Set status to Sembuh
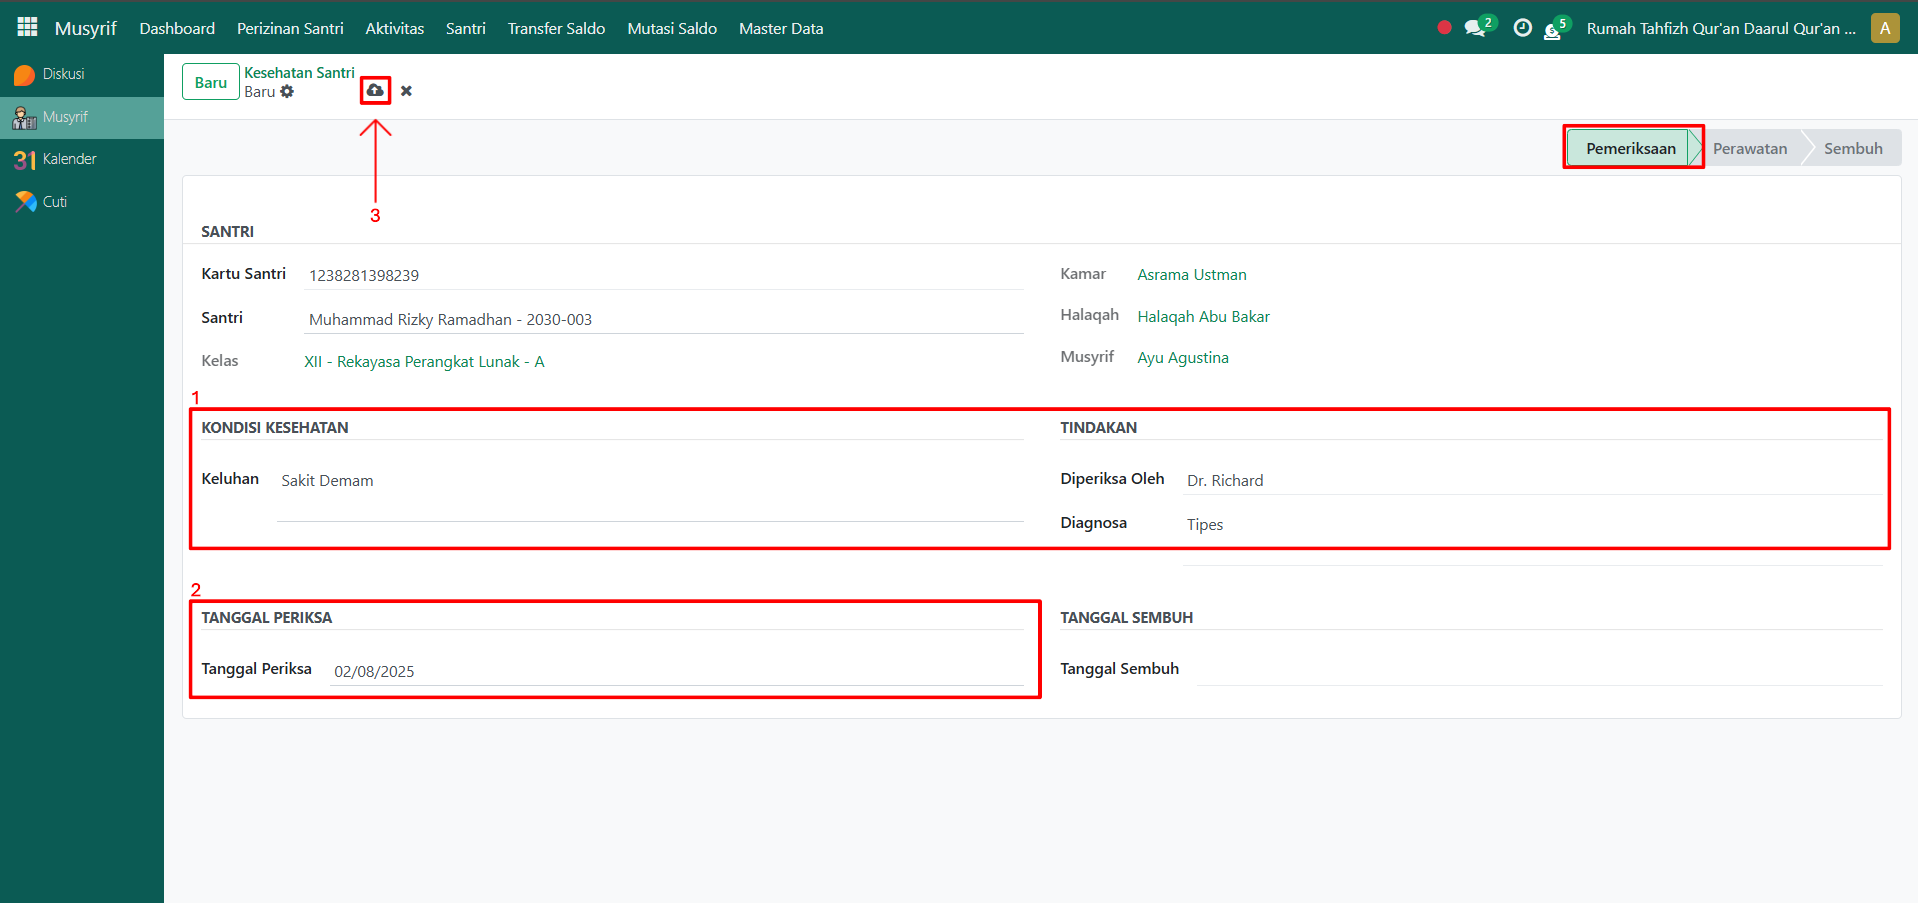This screenshot has height=903, width=1918. 1852,149
